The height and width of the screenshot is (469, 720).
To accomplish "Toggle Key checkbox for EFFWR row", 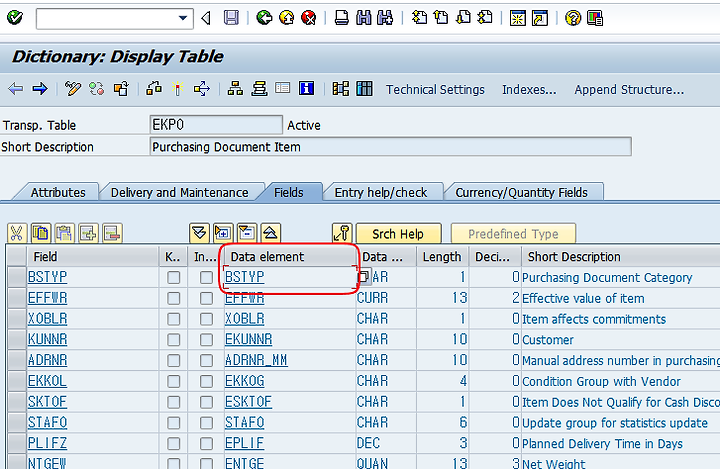I will tap(174, 298).
